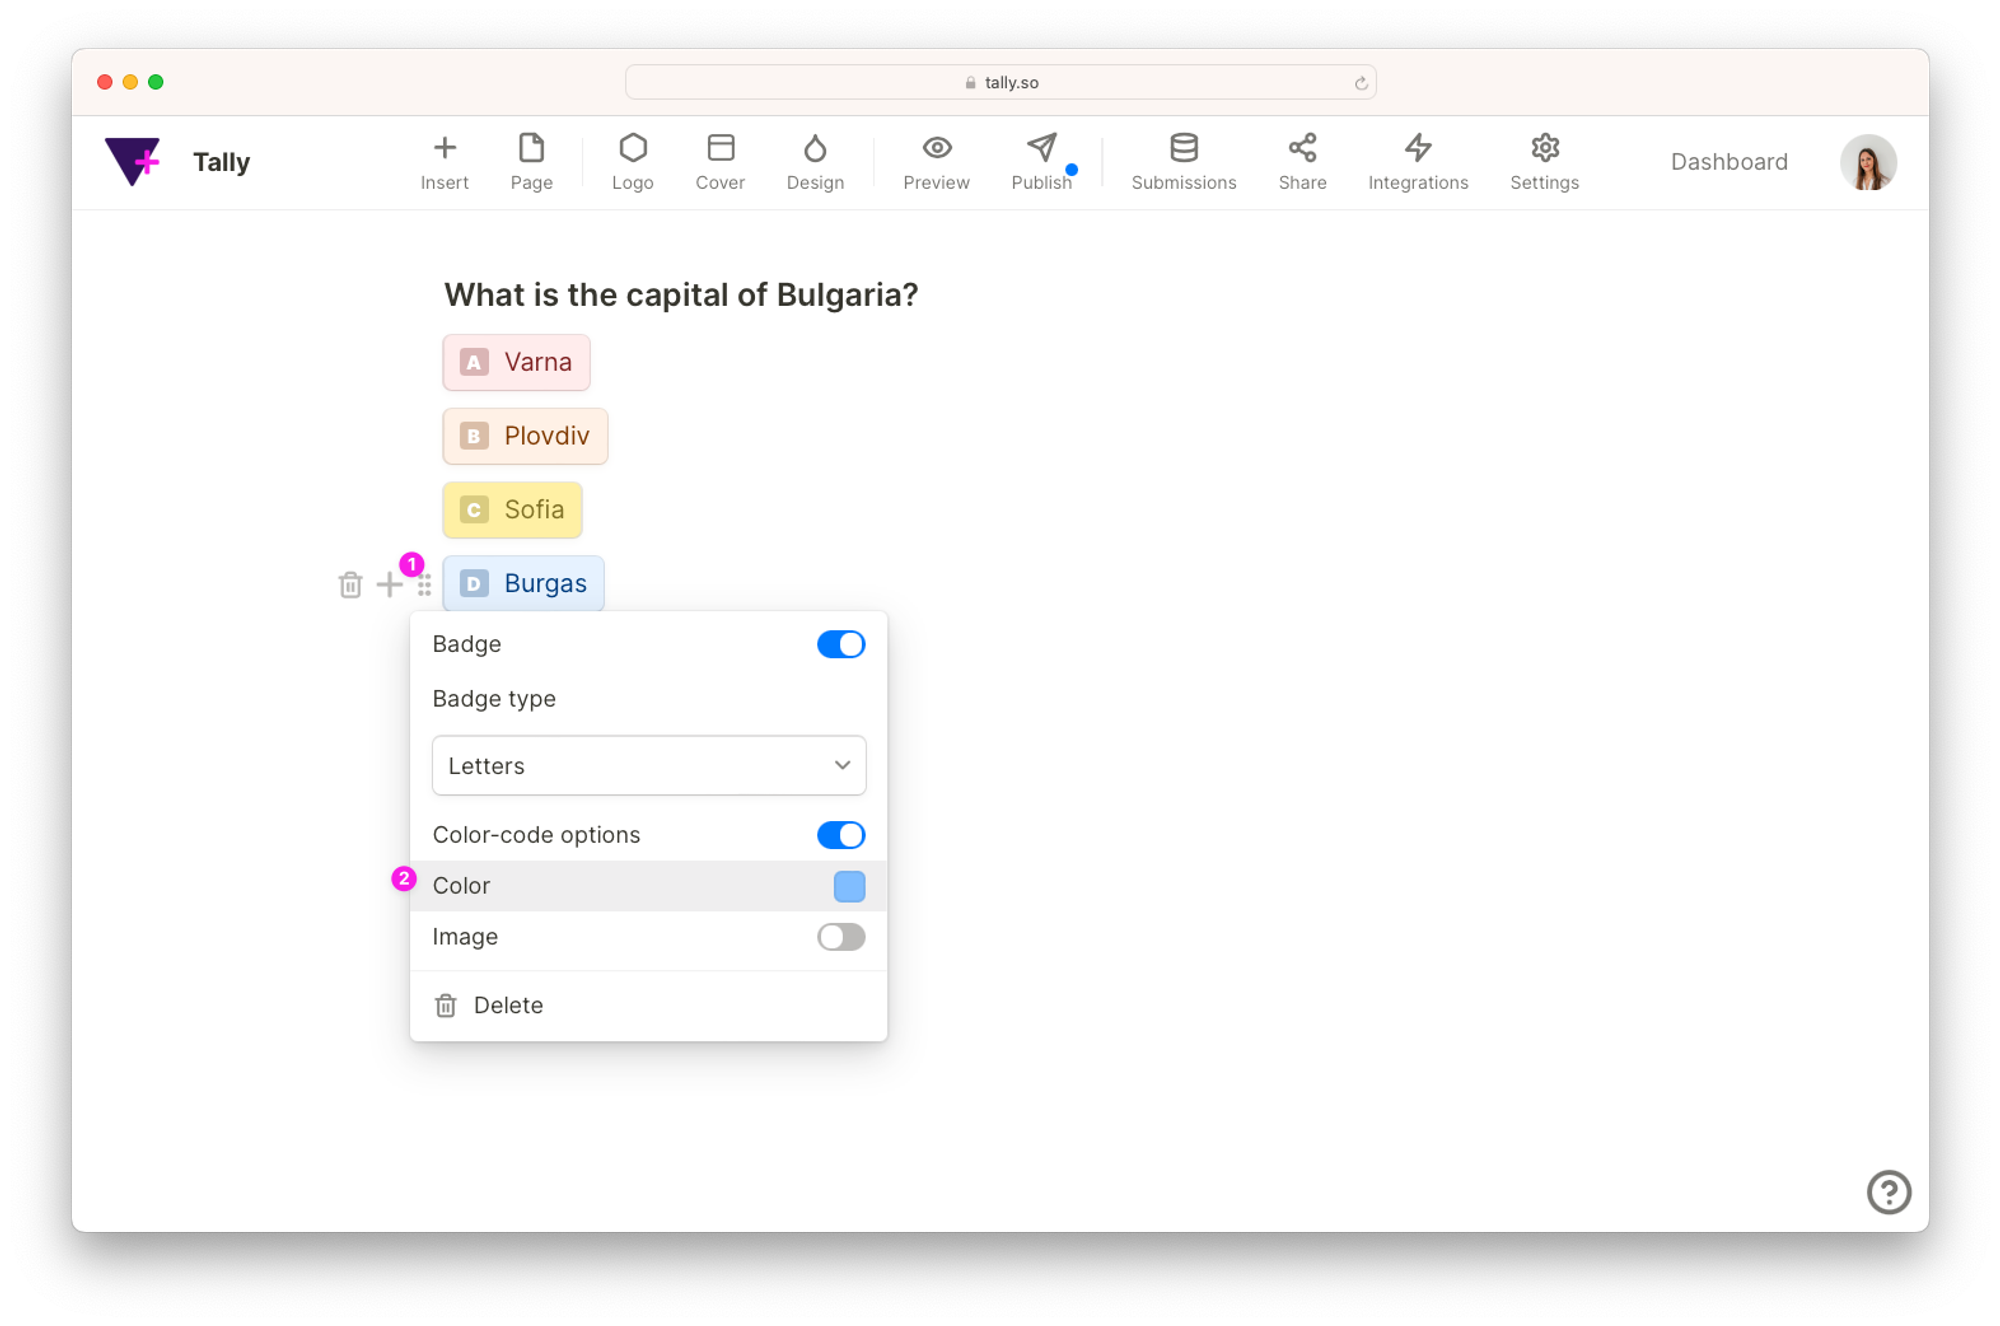This screenshot has width=2000, height=1326.
Task: Go to Dashboard
Action: point(1728,162)
